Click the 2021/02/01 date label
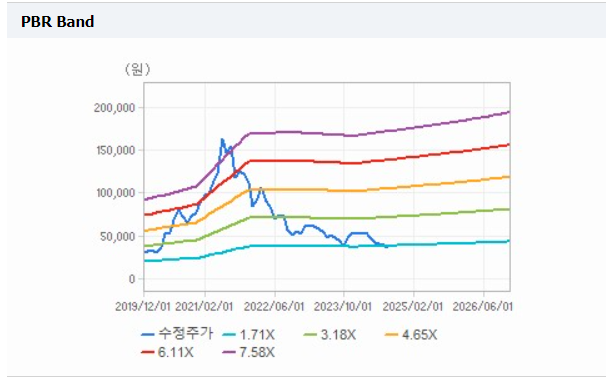The image size is (616, 380). click(204, 307)
